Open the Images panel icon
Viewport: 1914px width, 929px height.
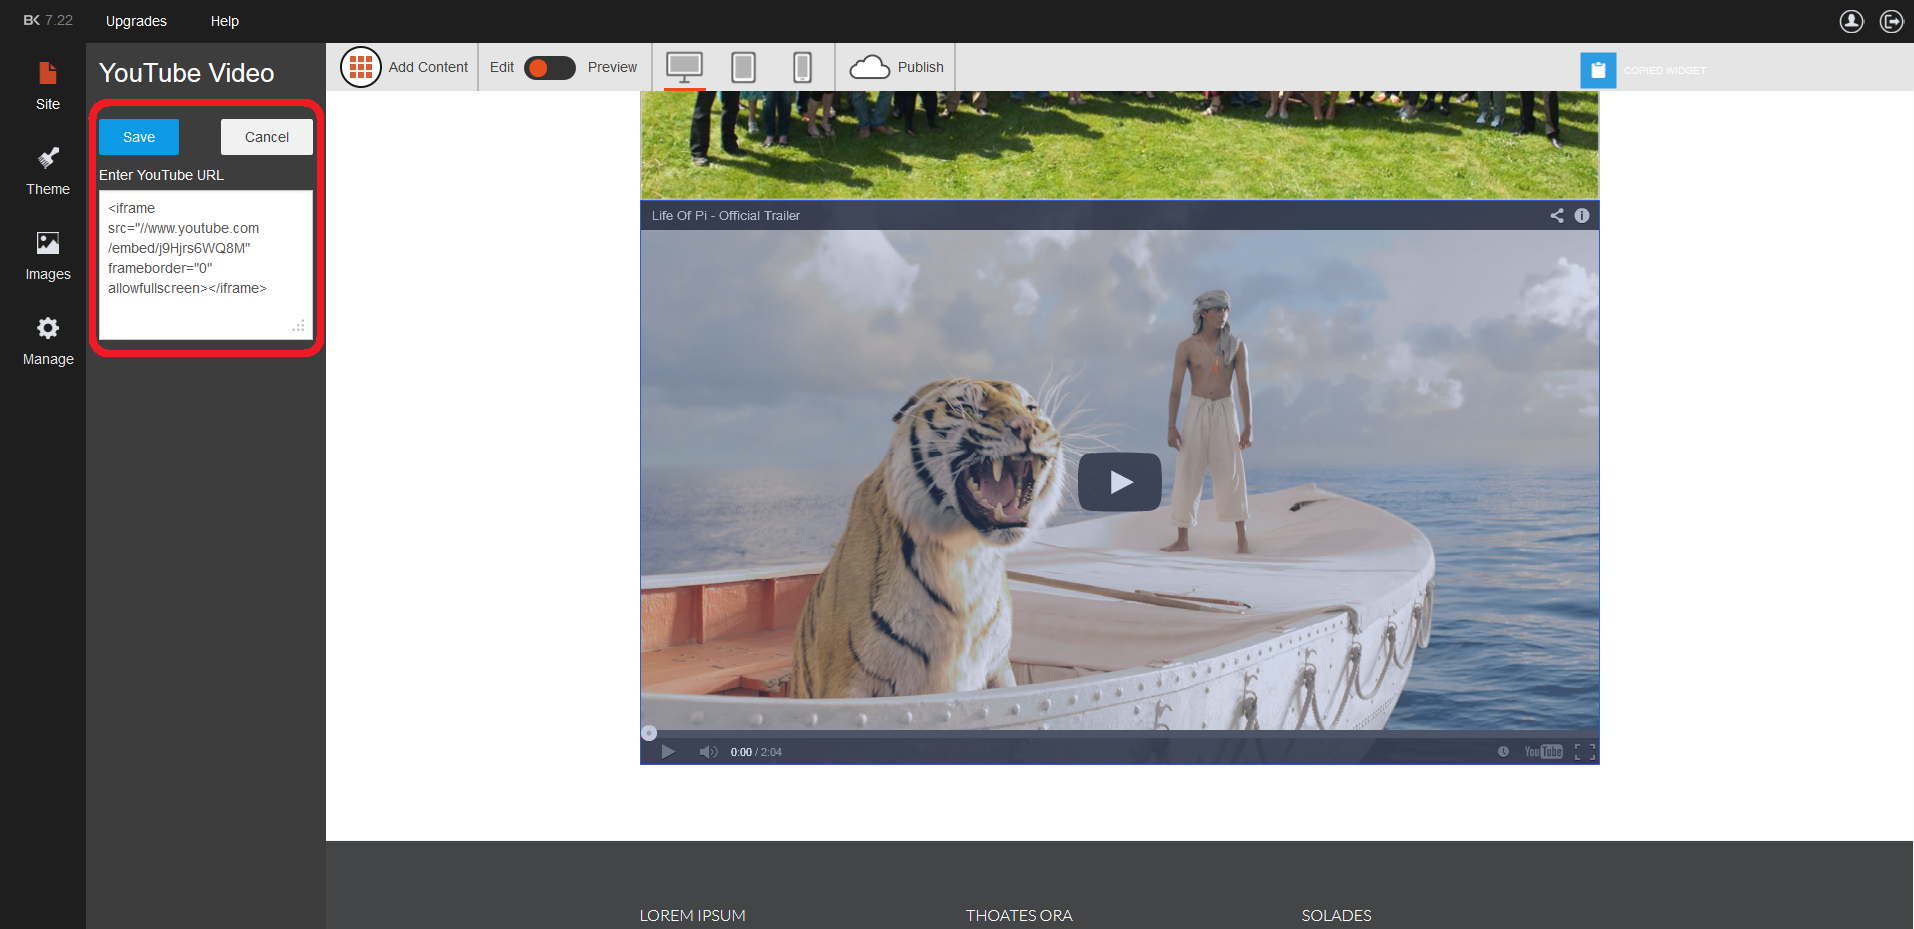point(47,243)
